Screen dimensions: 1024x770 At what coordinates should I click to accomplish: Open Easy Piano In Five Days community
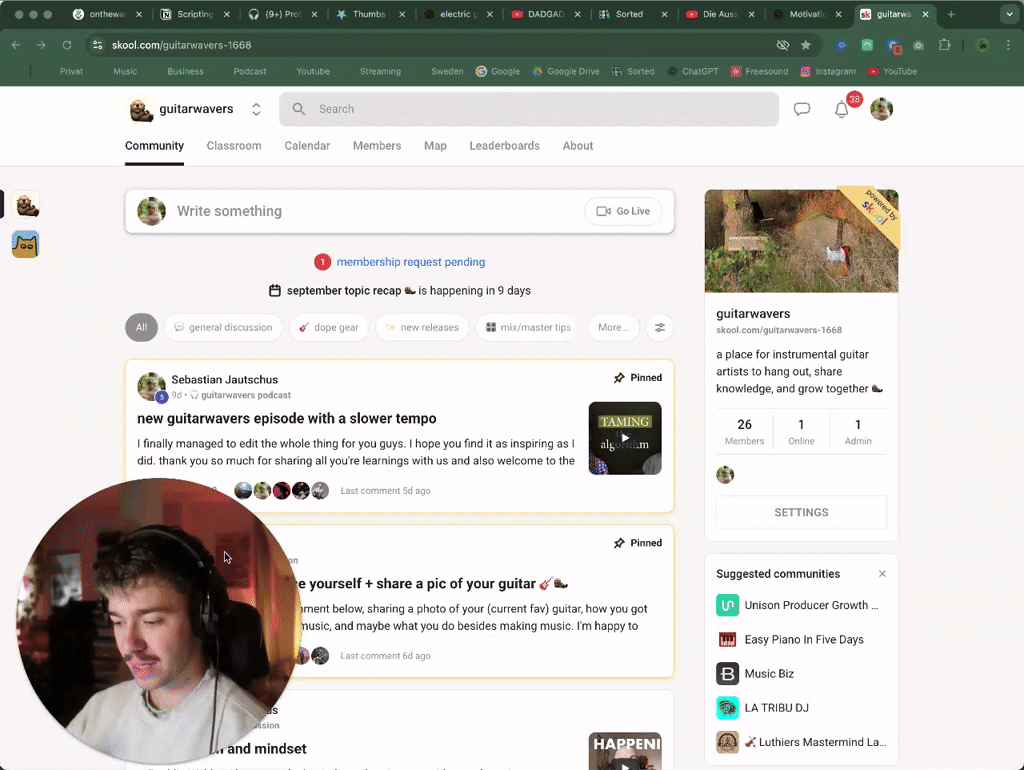801,639
